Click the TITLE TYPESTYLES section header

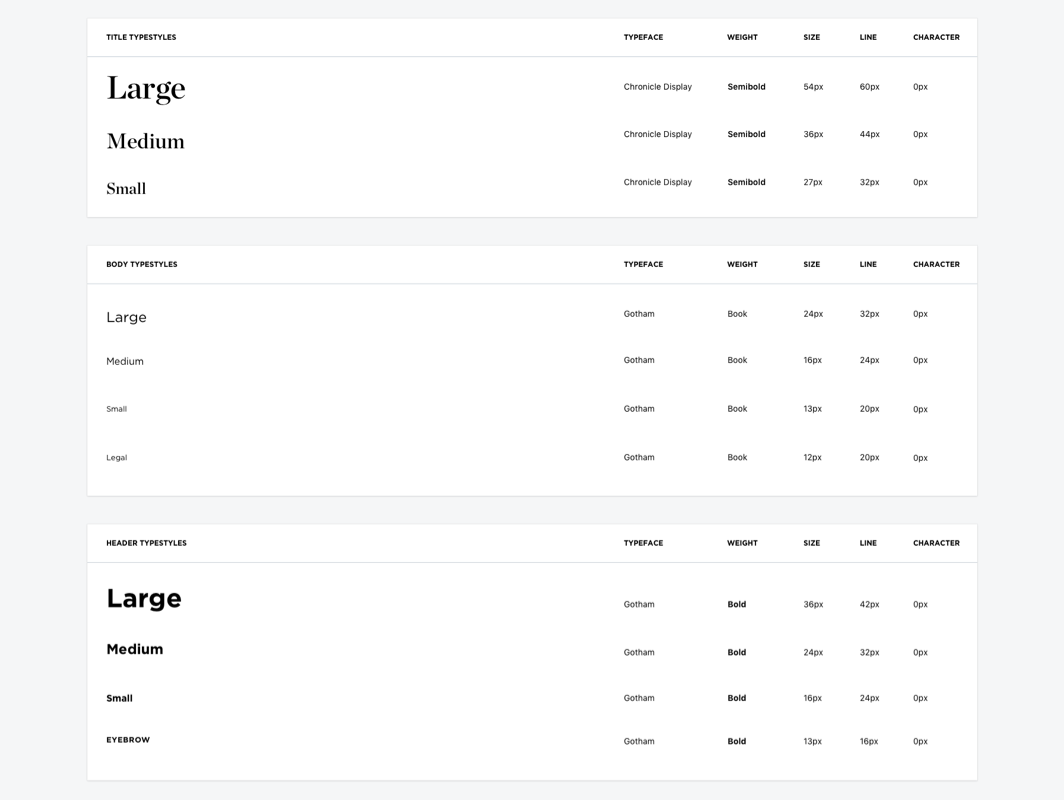tap(142, 37)
